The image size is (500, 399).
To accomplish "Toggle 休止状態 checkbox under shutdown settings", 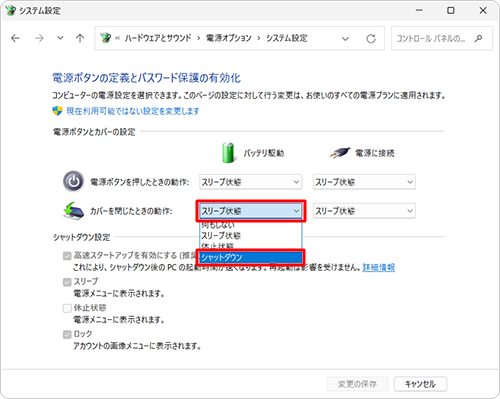I will click(x=67, y=308).
